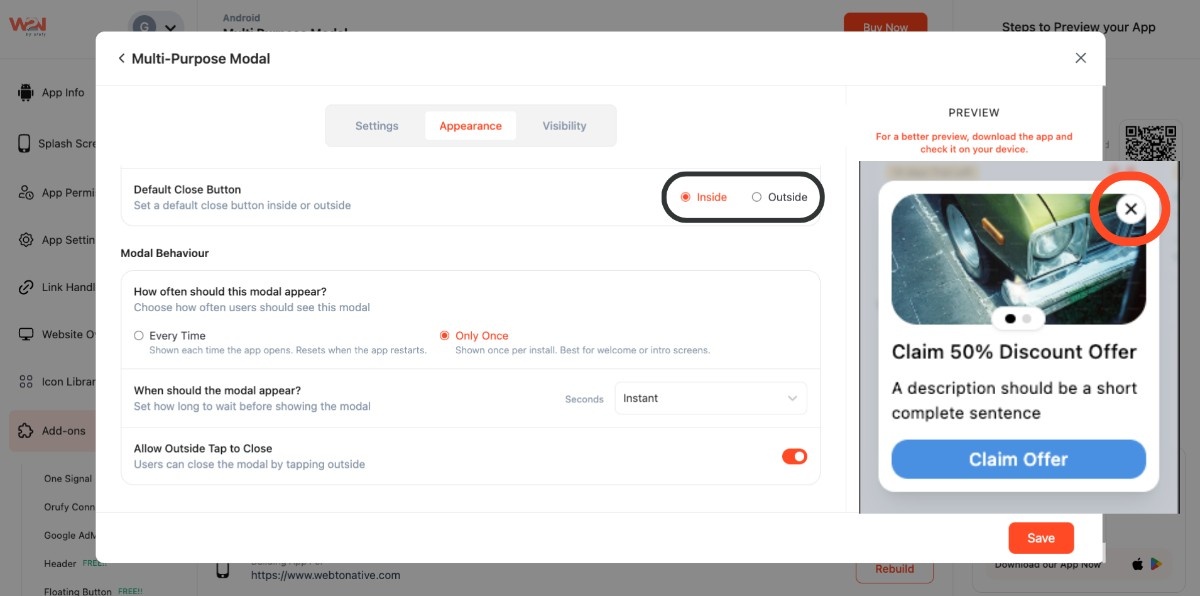Click the back arrow beside Multi-Purpose Modal
This screenshot has width=1200, height=596.
pyautogui.click(x=121, y=59)
